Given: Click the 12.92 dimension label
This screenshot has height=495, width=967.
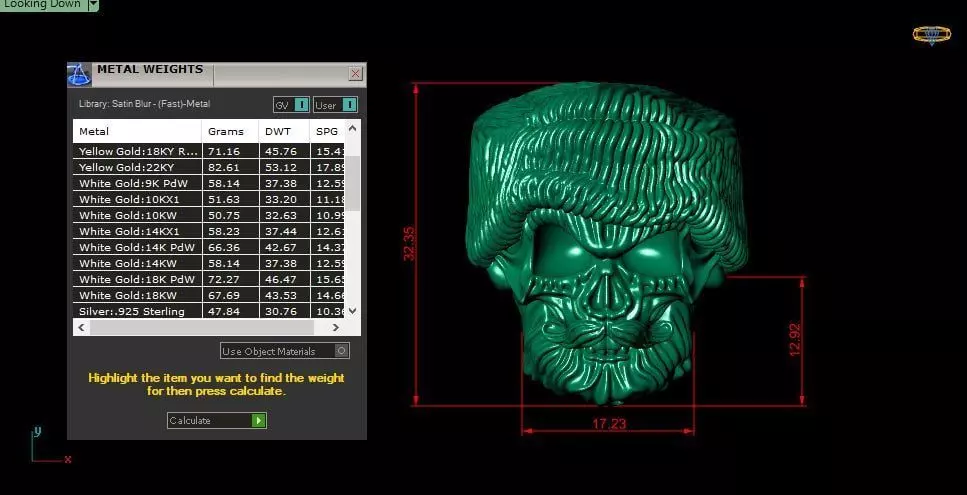Looking at the screenshot, I should coord(795,340).
